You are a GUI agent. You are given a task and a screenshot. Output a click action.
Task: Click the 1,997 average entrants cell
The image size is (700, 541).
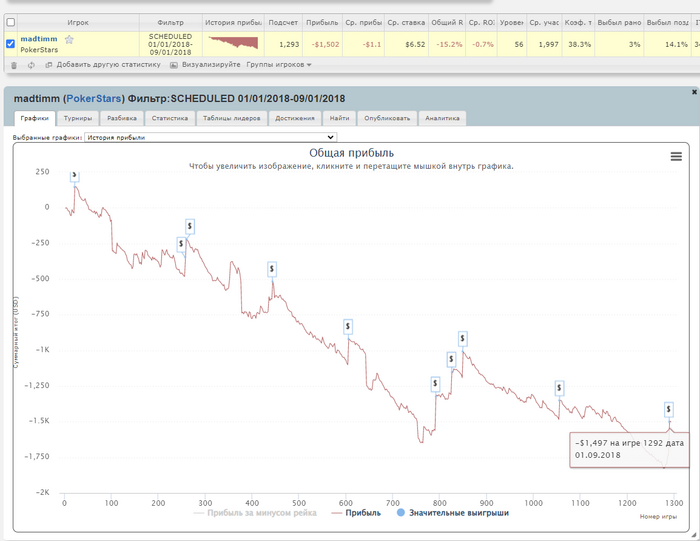(x=544, y=44)
